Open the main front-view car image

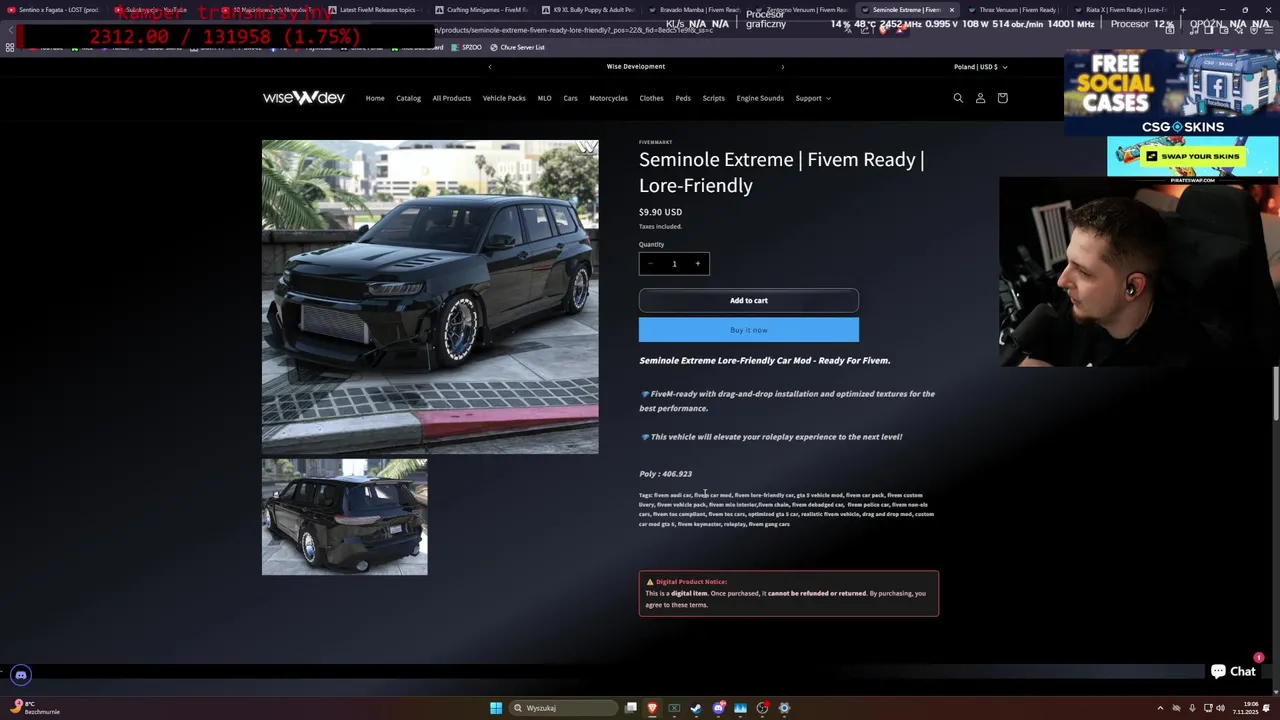click(430, 296)
